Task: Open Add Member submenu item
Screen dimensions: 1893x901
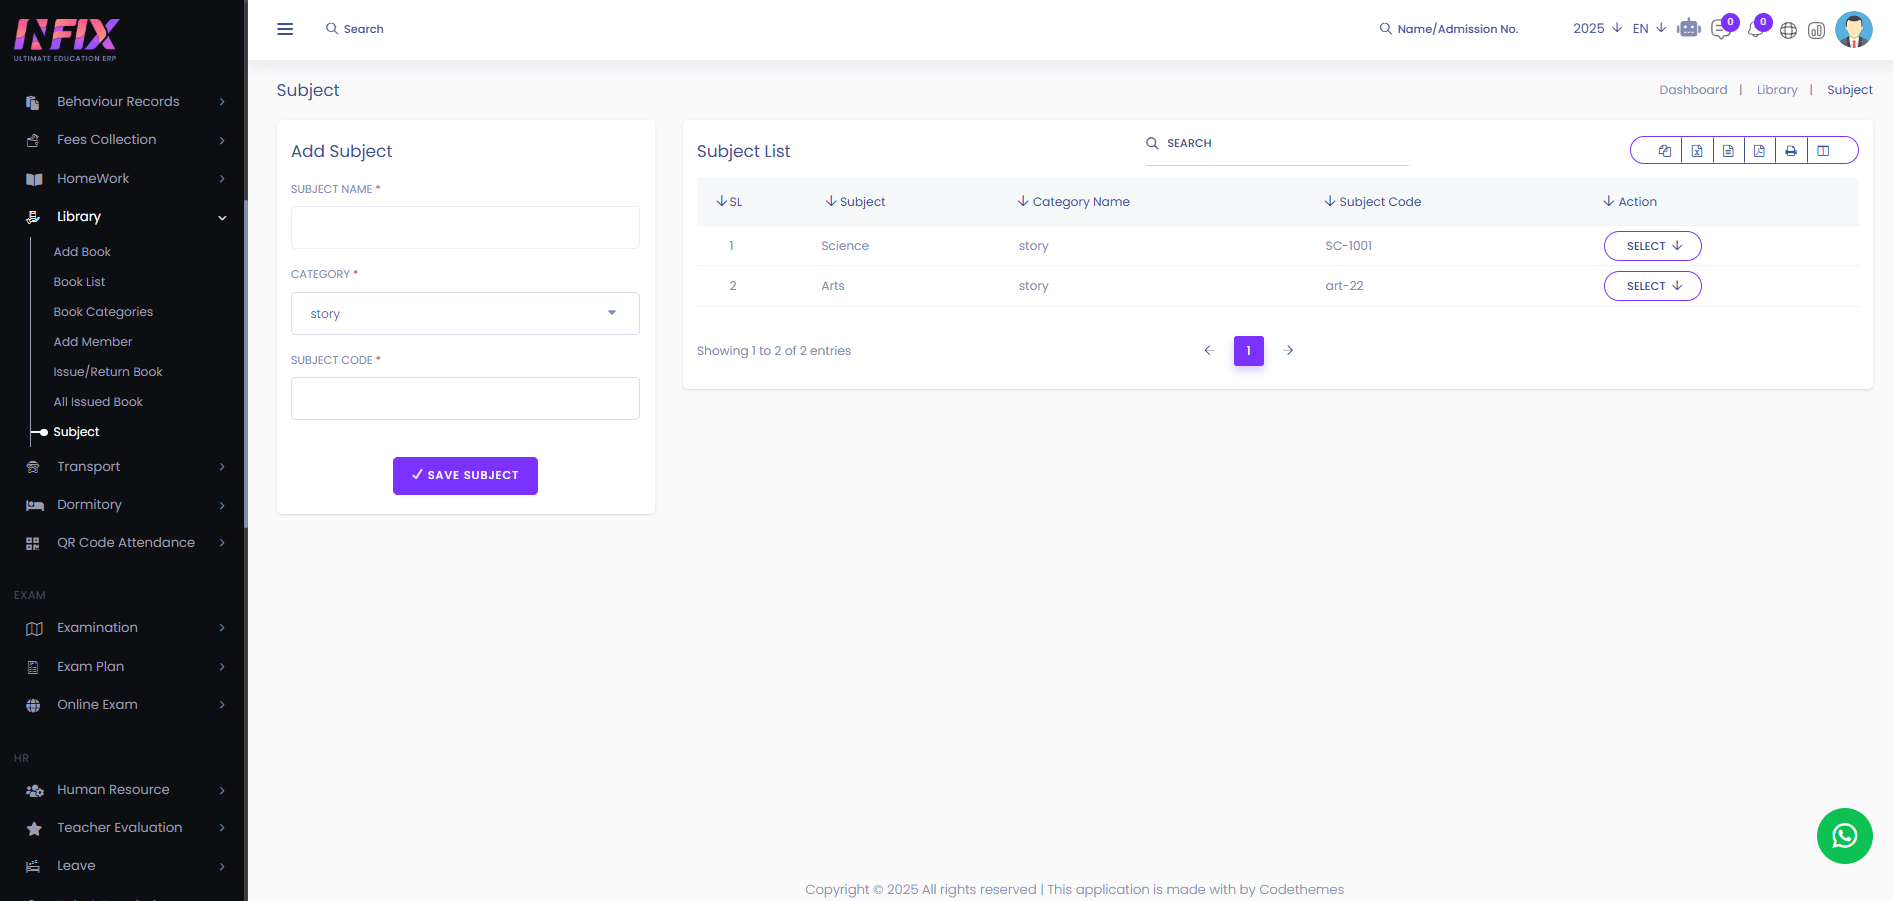Action: (x=93, y=342)
